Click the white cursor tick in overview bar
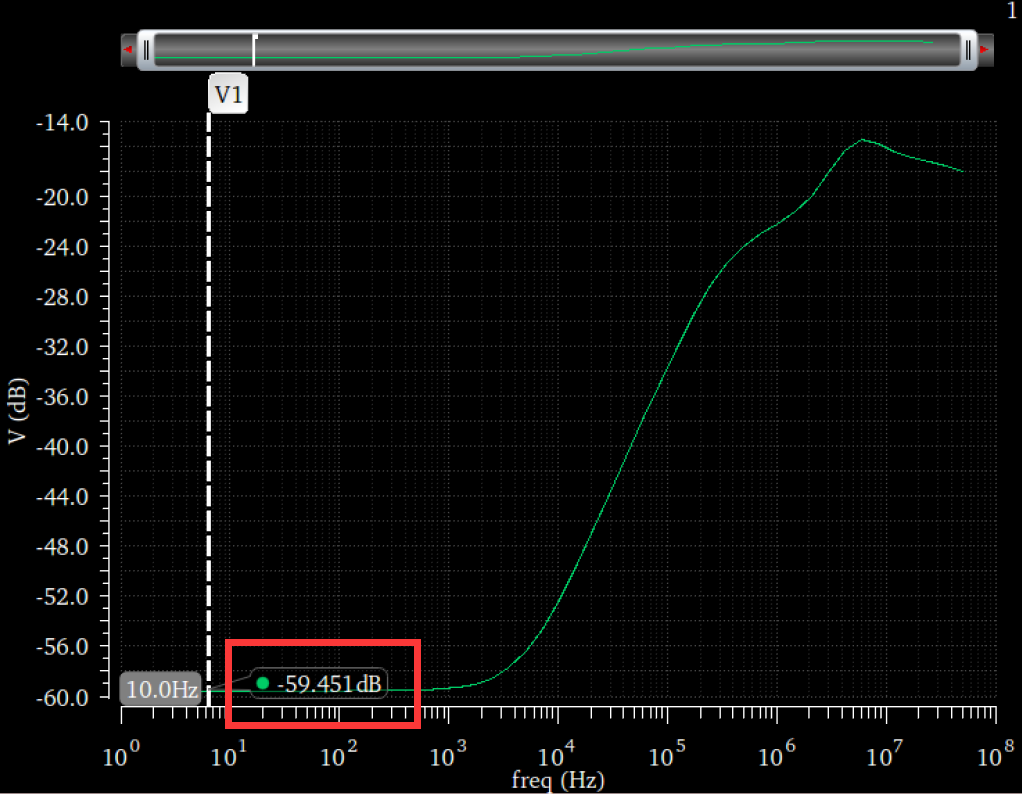1022x794 pixels. (x=254, y=50)
